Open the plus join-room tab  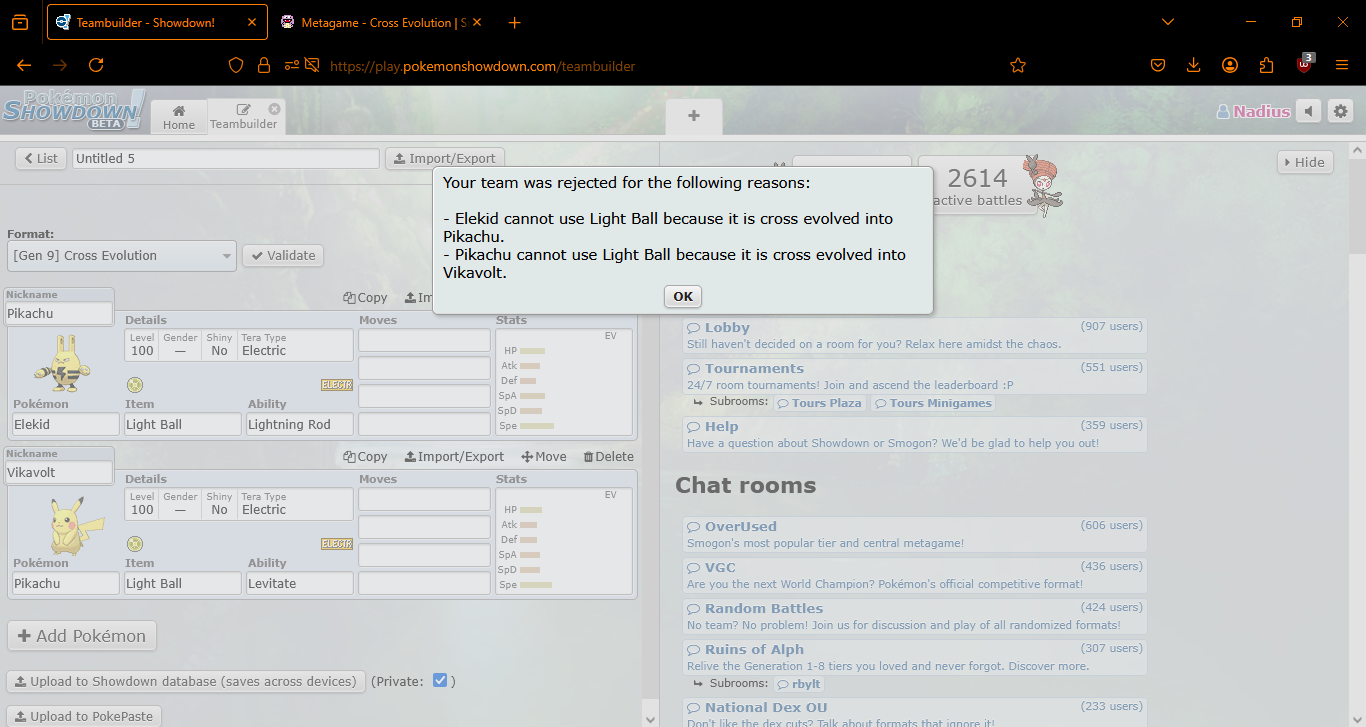pos(694,116)
